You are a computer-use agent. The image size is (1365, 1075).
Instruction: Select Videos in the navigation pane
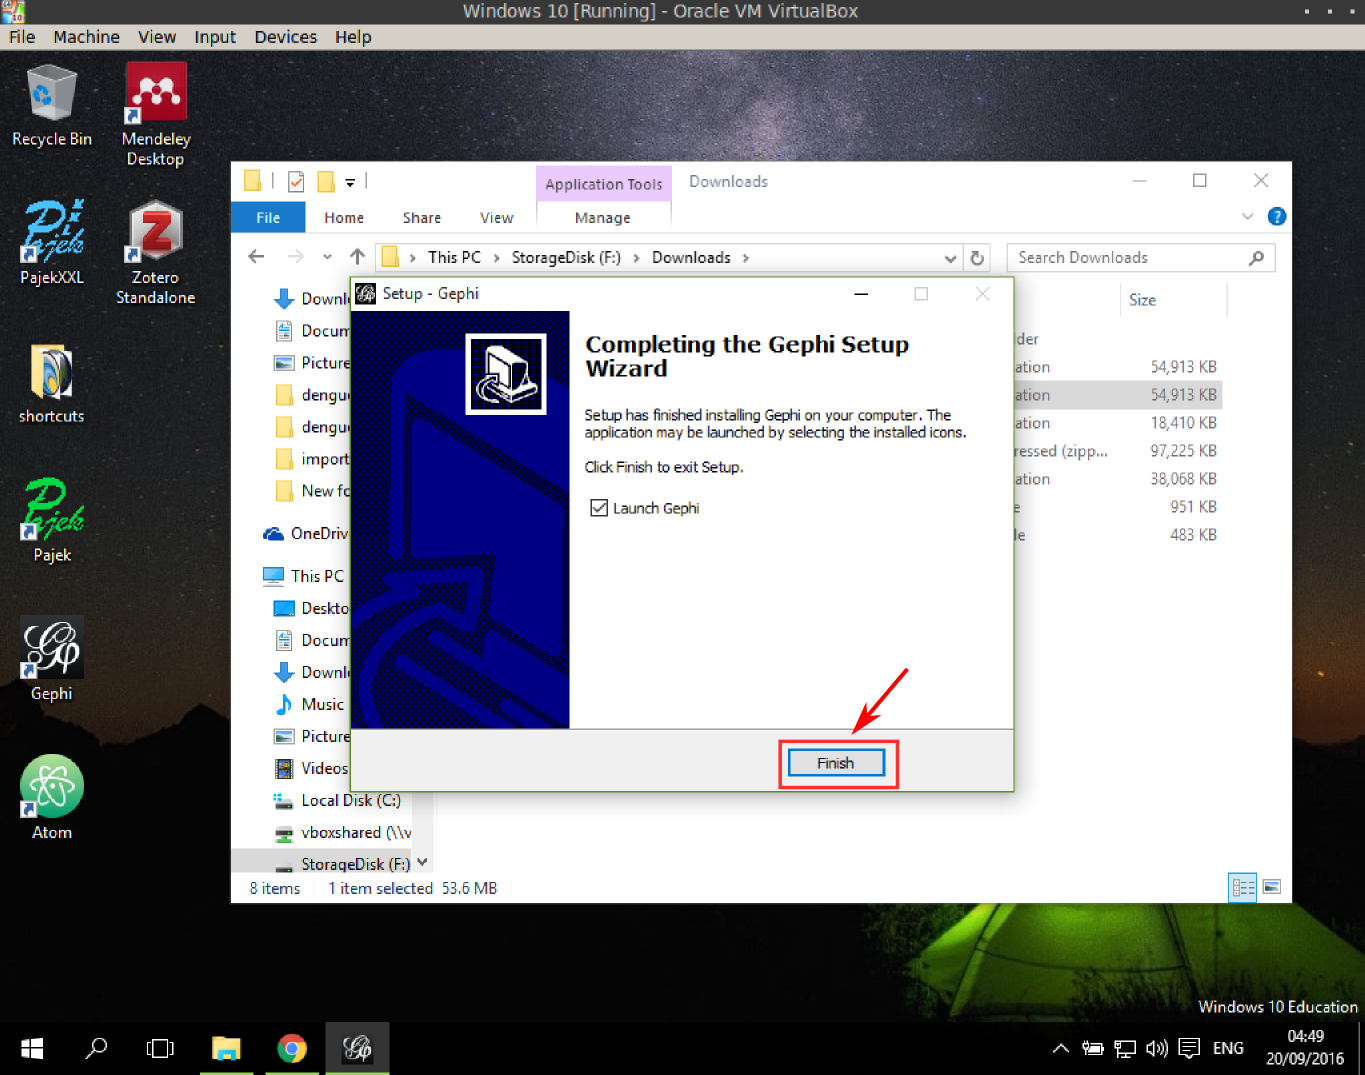click(312, 768)
